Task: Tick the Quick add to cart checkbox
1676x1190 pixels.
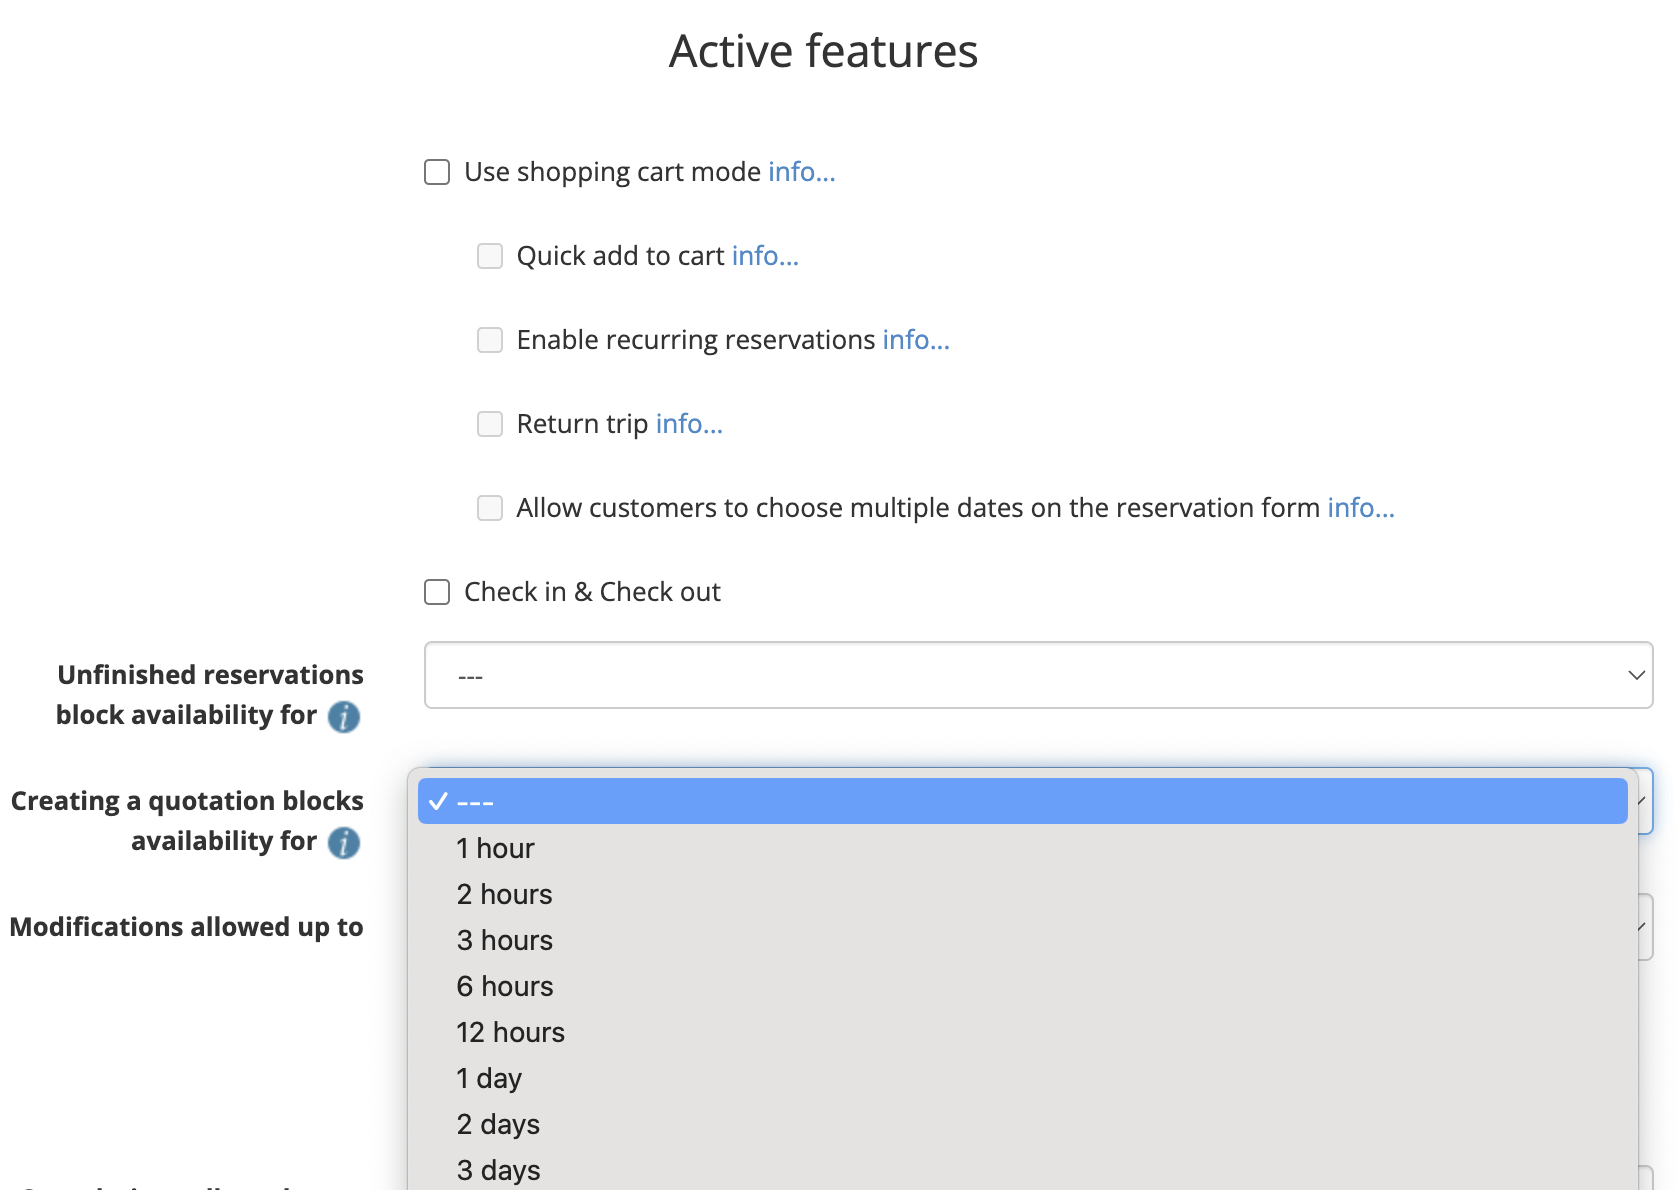Action: [x=490, y=256]
